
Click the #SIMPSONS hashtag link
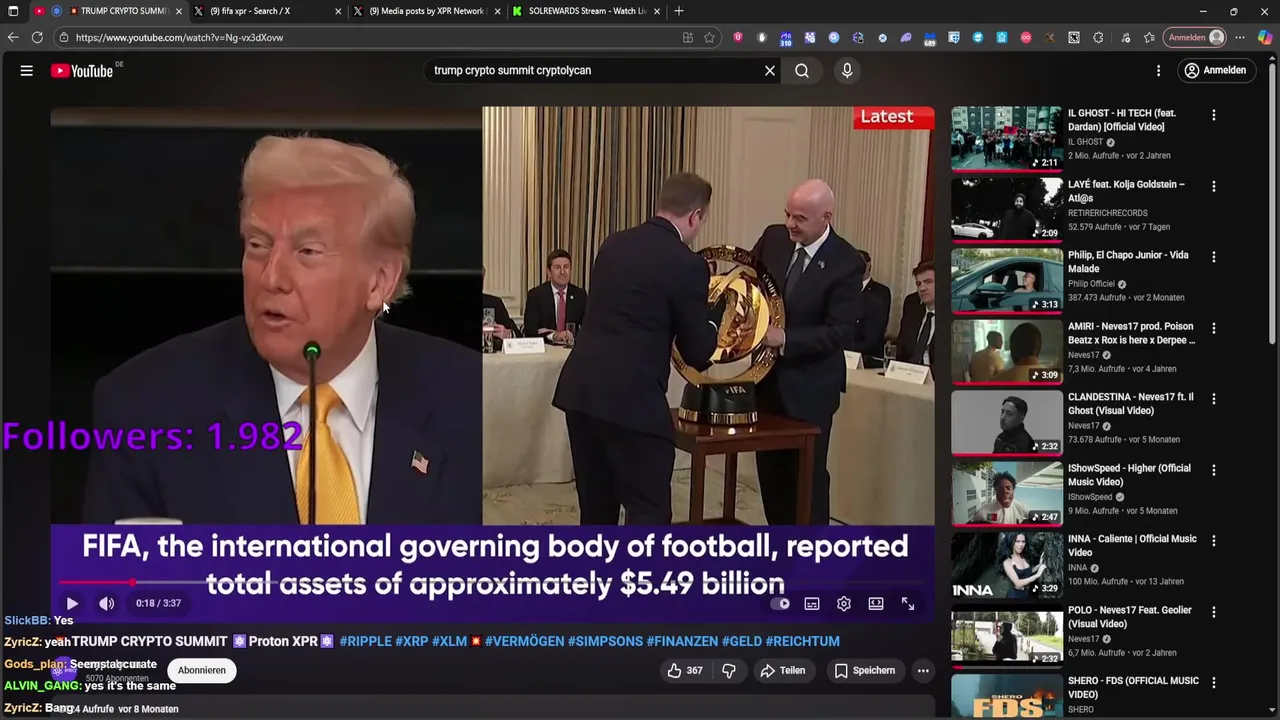coord(605,641)
